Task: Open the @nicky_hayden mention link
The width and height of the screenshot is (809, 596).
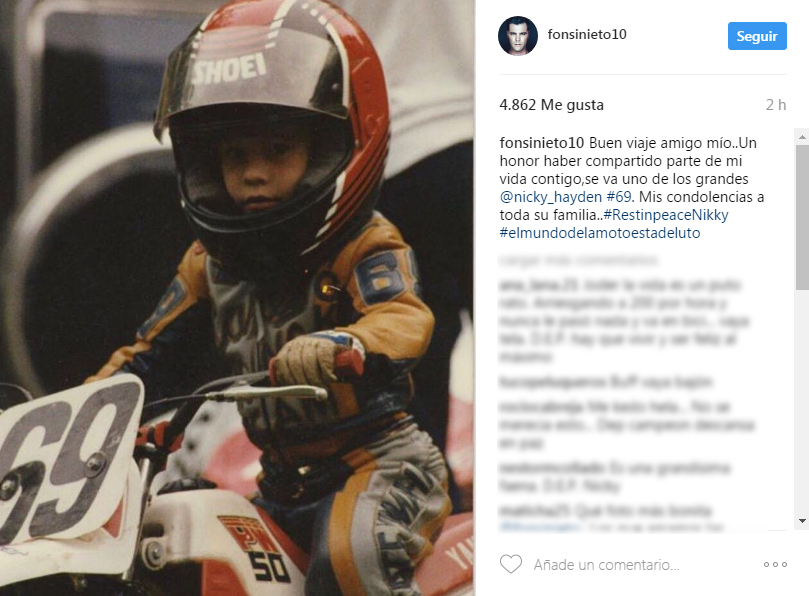Action: (x=551, y=197)
